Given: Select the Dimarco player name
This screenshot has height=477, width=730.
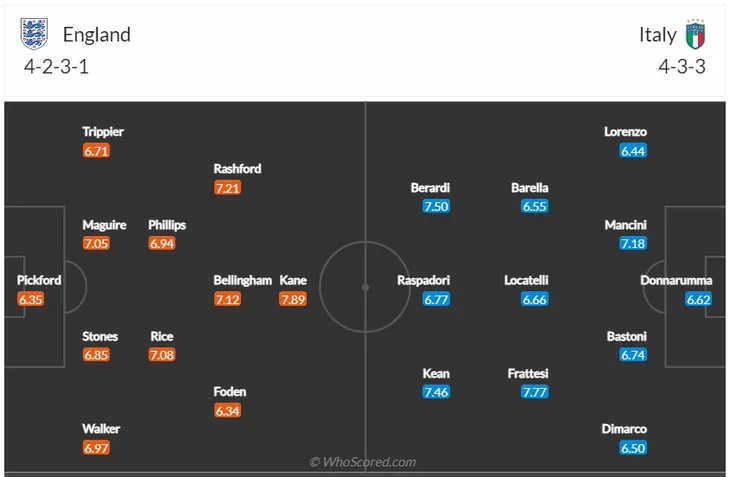Looking at the screenshot, I should coord(624,429).
